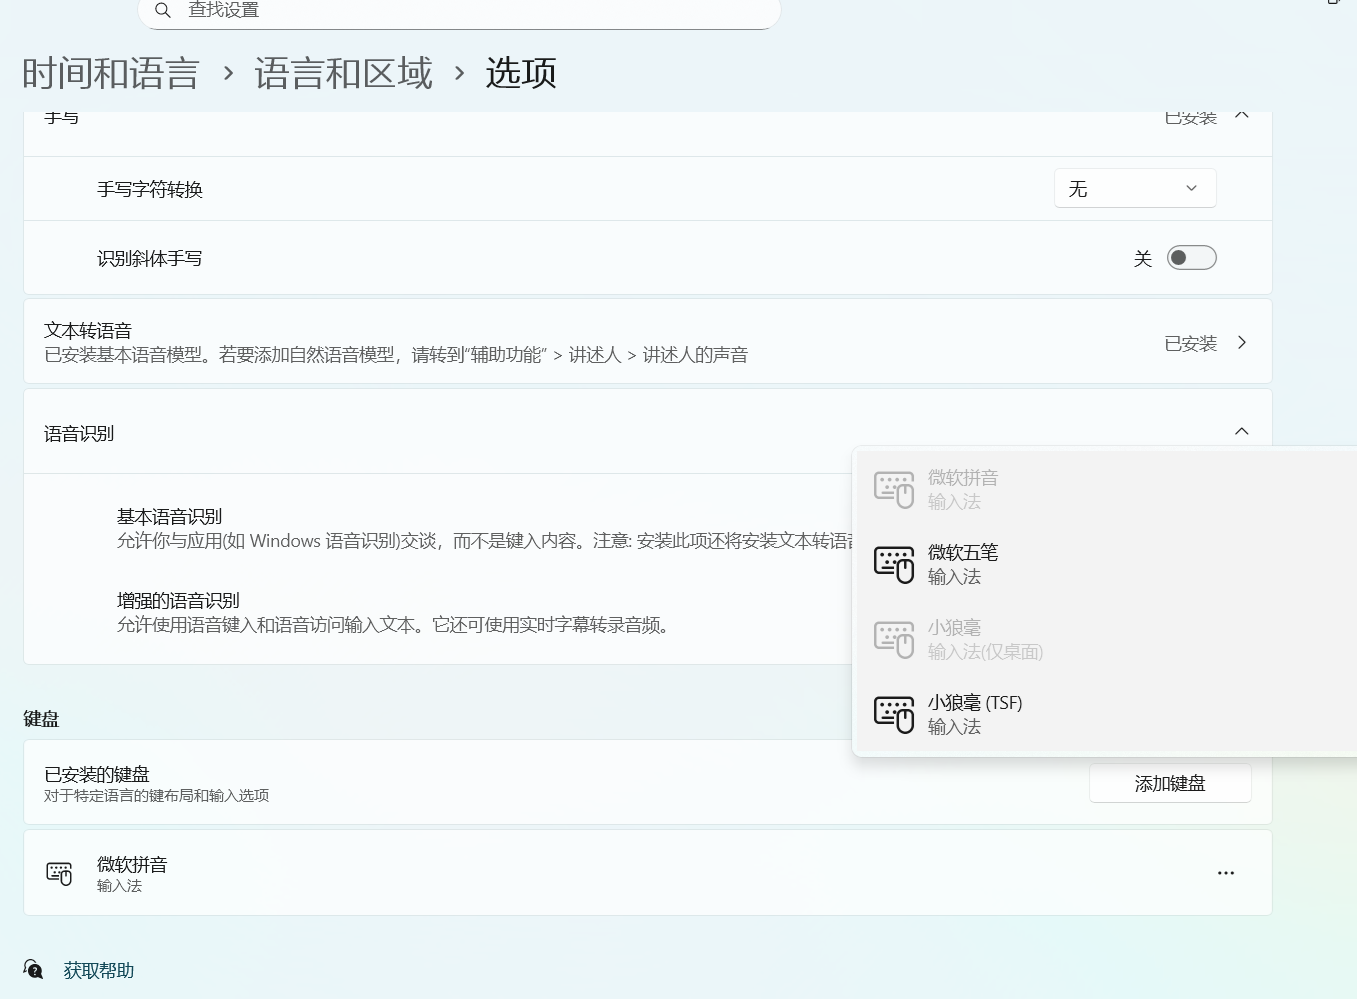Screen dimensions: 1357x999
Task: Click installed 微软拼音 keyboard icon
Action: [59, 873]
